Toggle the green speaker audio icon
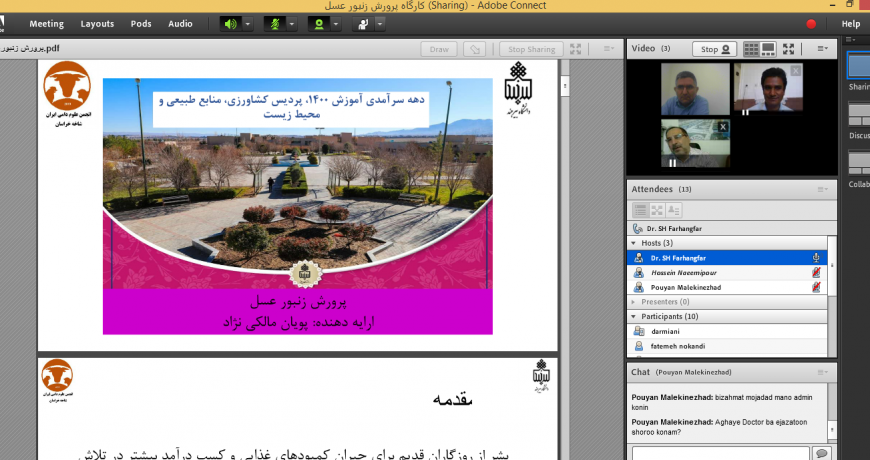Screen dimensions: 870x460 231,24
